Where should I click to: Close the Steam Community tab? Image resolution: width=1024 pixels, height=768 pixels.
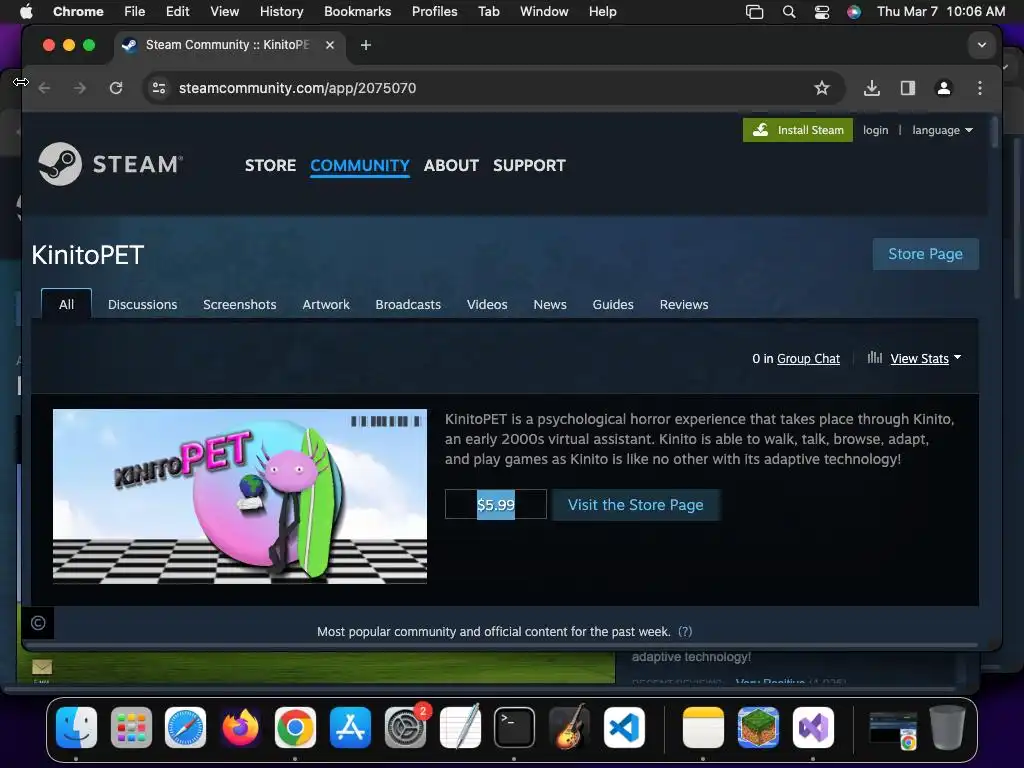[x=330, y=45]
